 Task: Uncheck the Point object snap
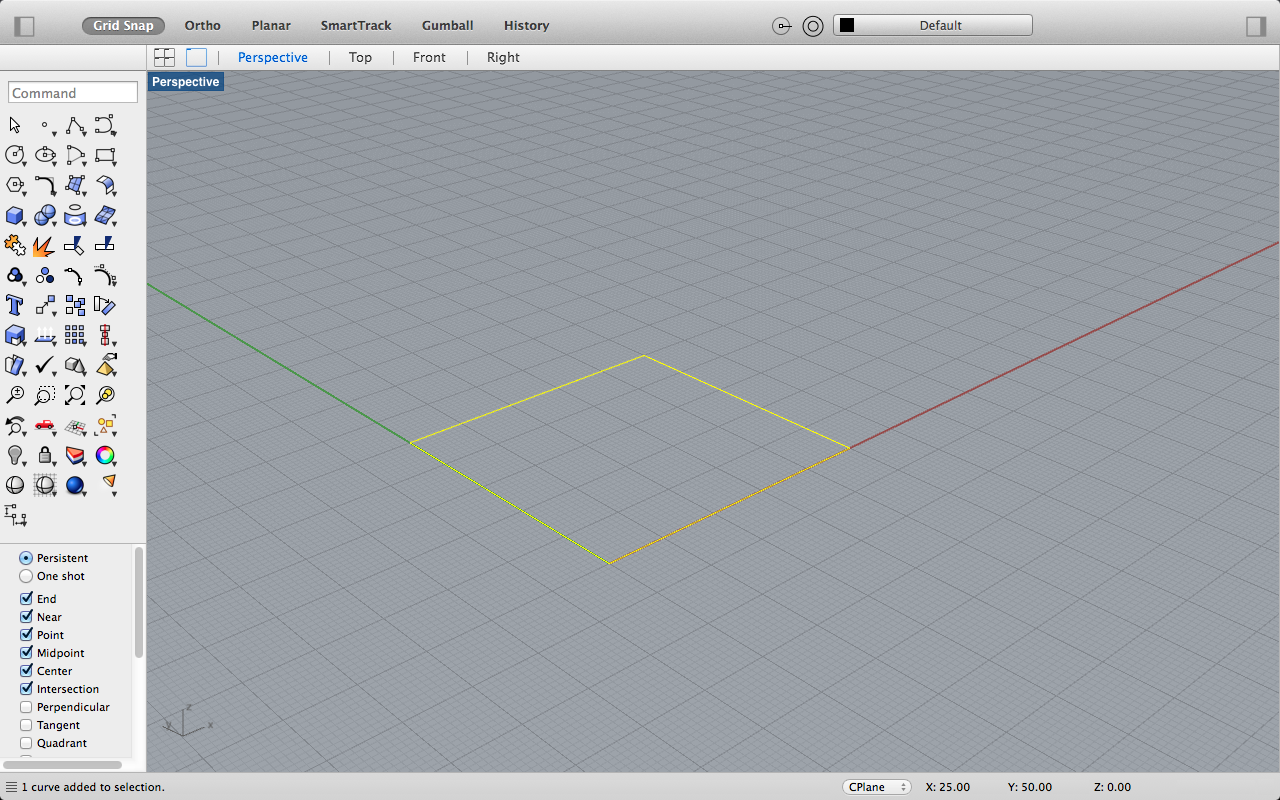[x=27, y=635]
